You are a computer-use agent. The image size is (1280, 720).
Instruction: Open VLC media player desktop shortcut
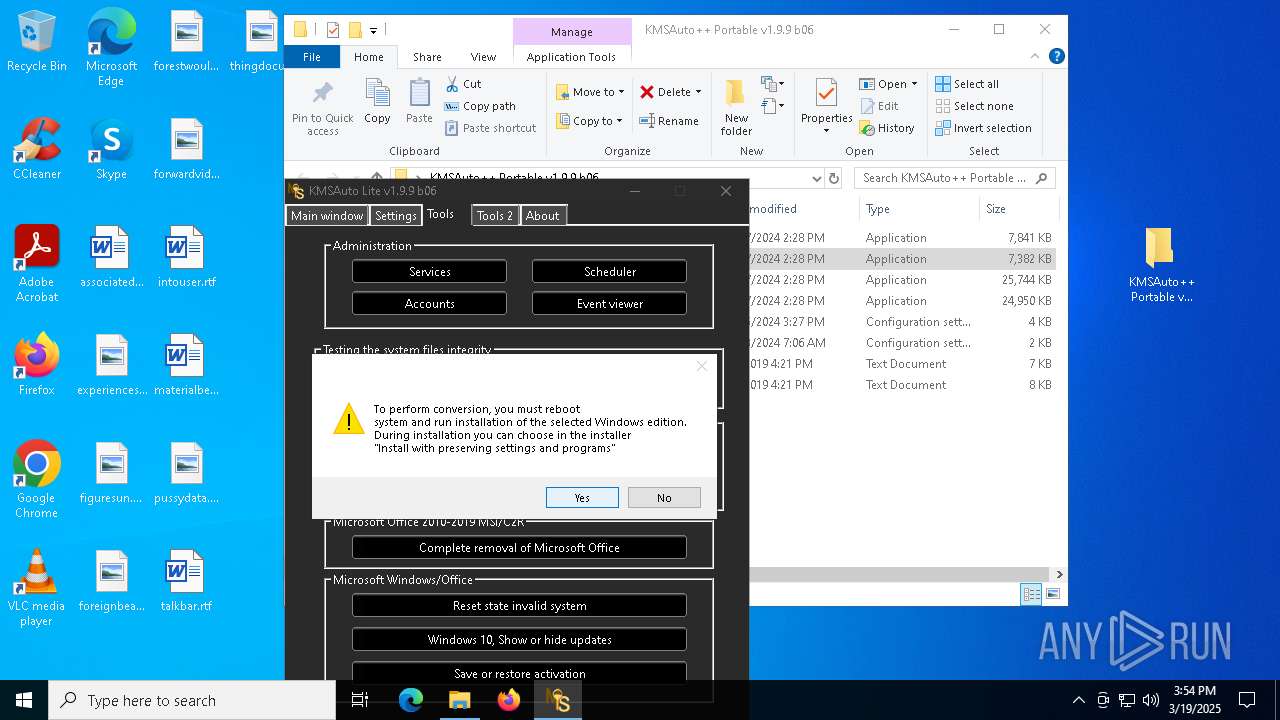click(x=37, y=588)
